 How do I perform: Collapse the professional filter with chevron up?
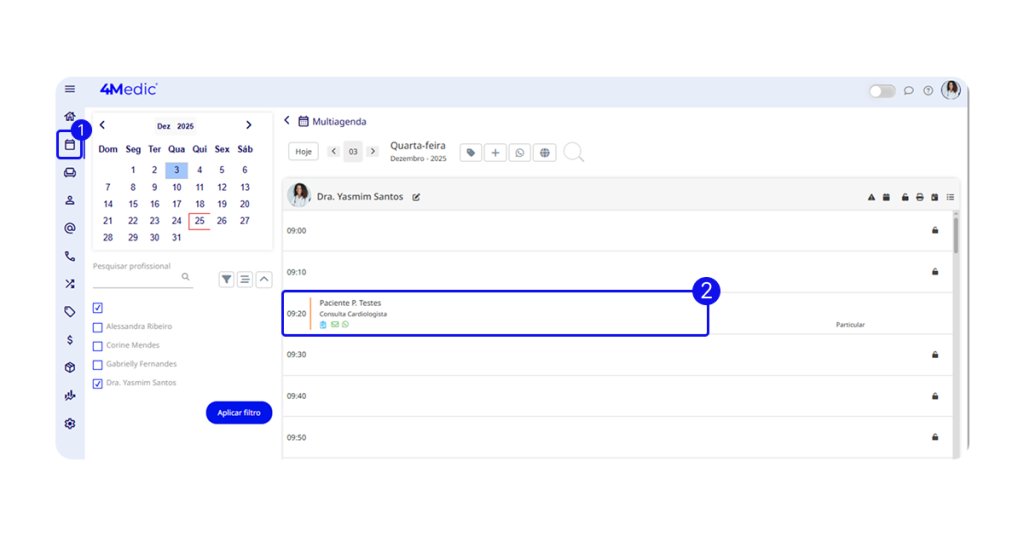click(x=264, y=280)
